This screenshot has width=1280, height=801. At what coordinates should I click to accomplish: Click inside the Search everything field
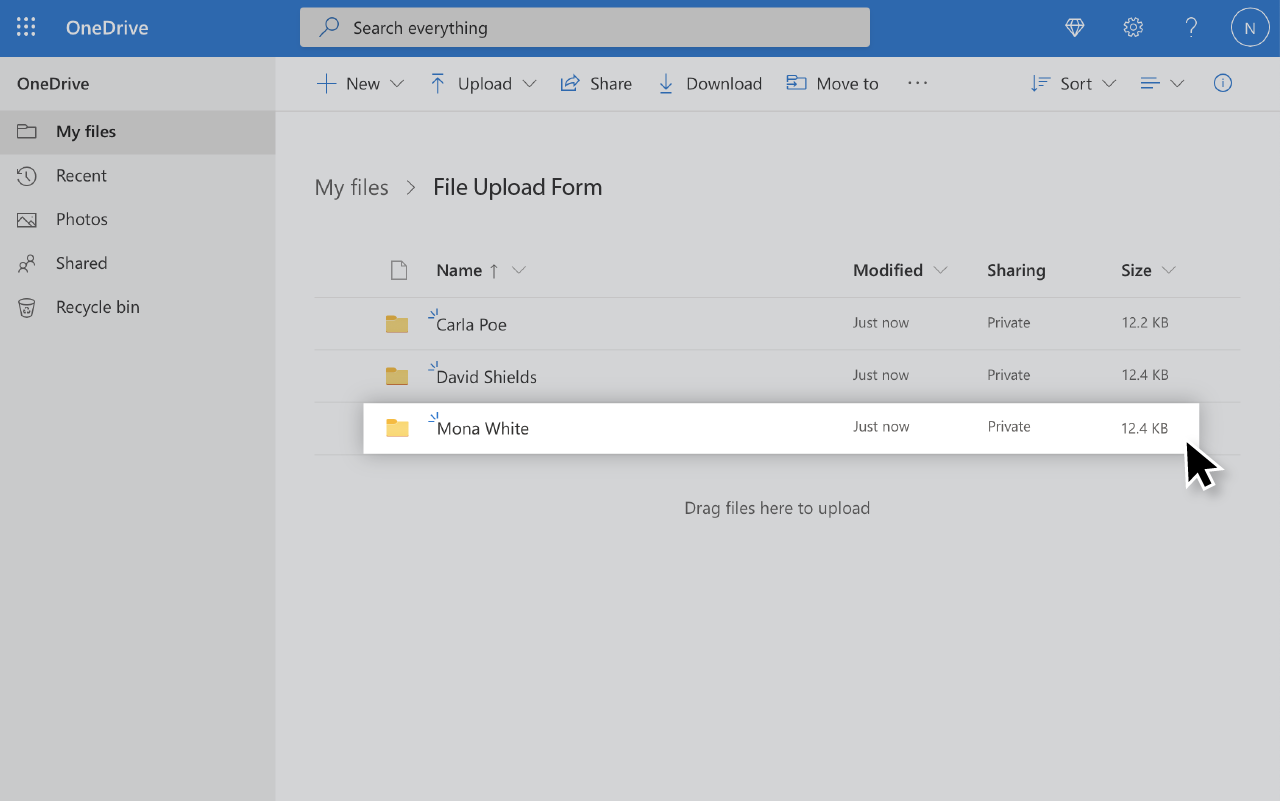584,27
